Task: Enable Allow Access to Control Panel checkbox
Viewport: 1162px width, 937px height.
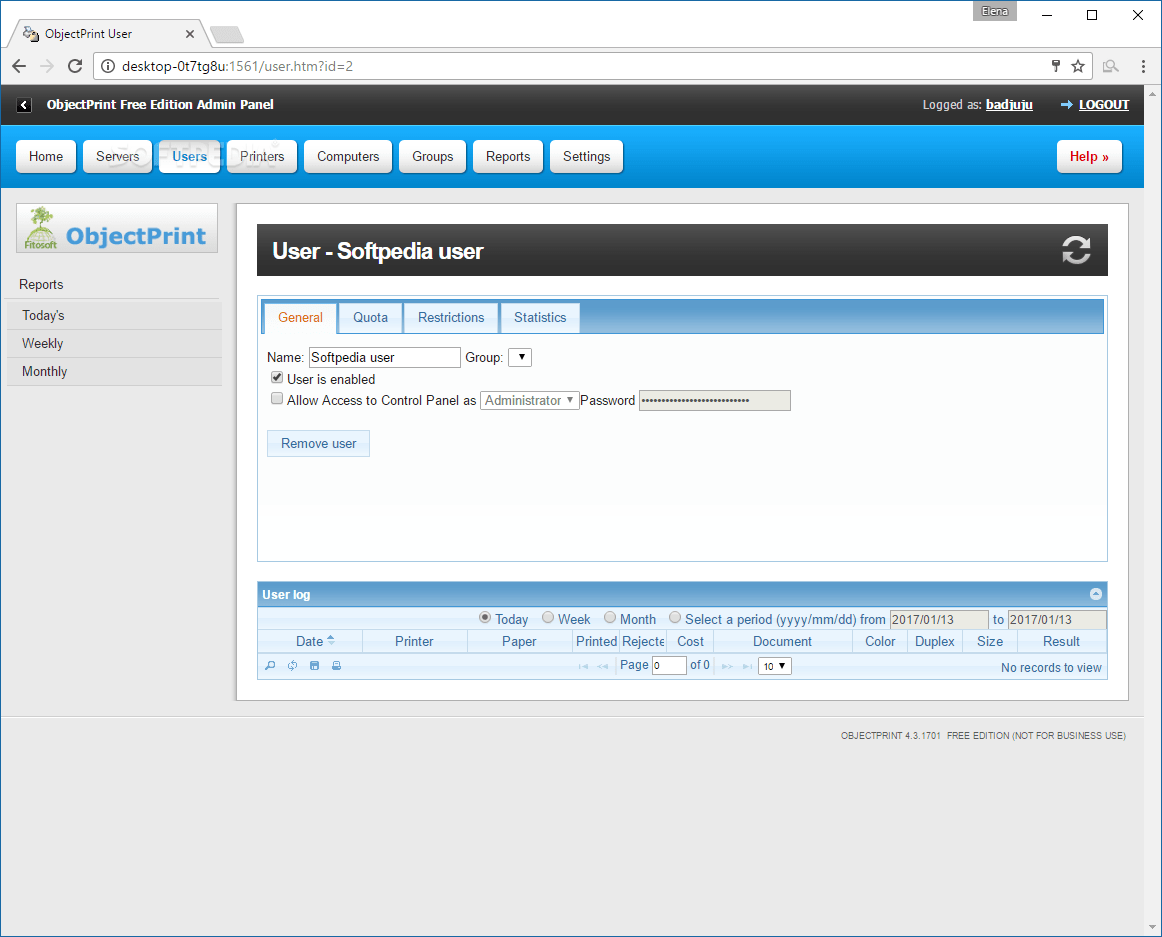Action: click(276, 399)
